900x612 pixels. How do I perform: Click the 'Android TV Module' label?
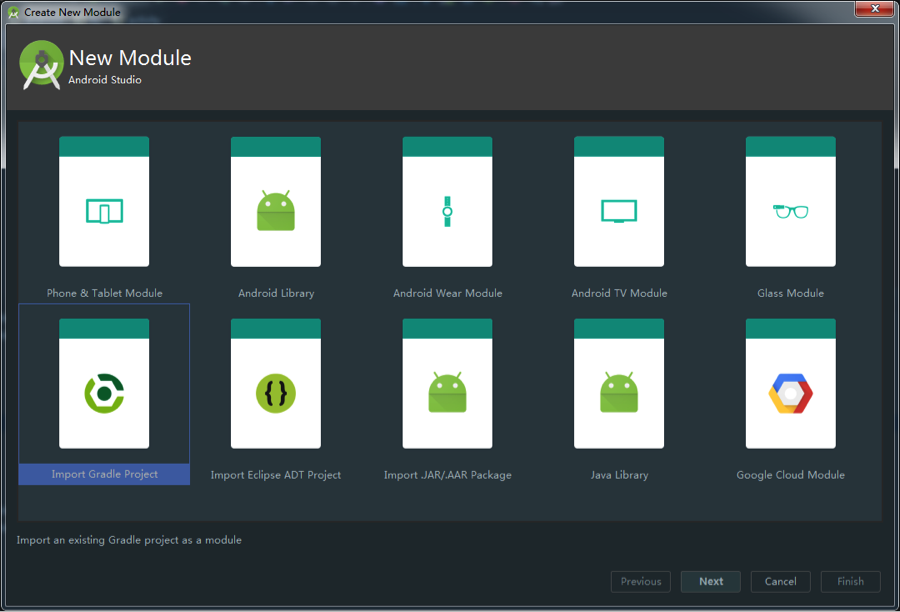(619, 293)
